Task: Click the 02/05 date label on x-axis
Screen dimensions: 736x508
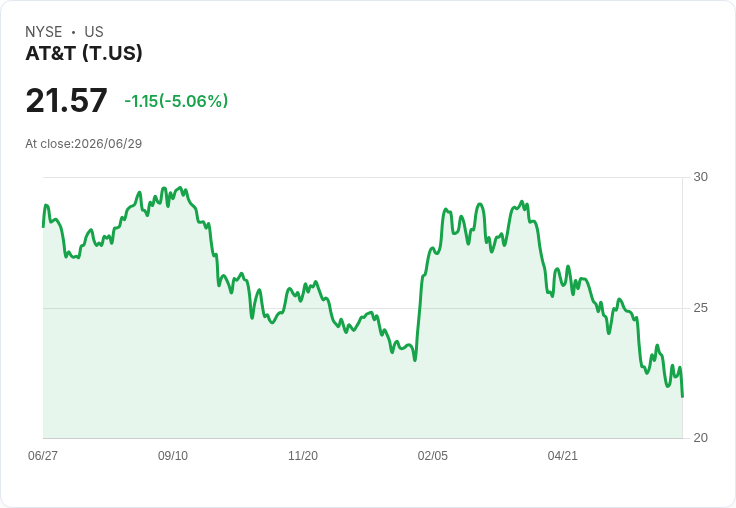Action: [x=433, y=455]
